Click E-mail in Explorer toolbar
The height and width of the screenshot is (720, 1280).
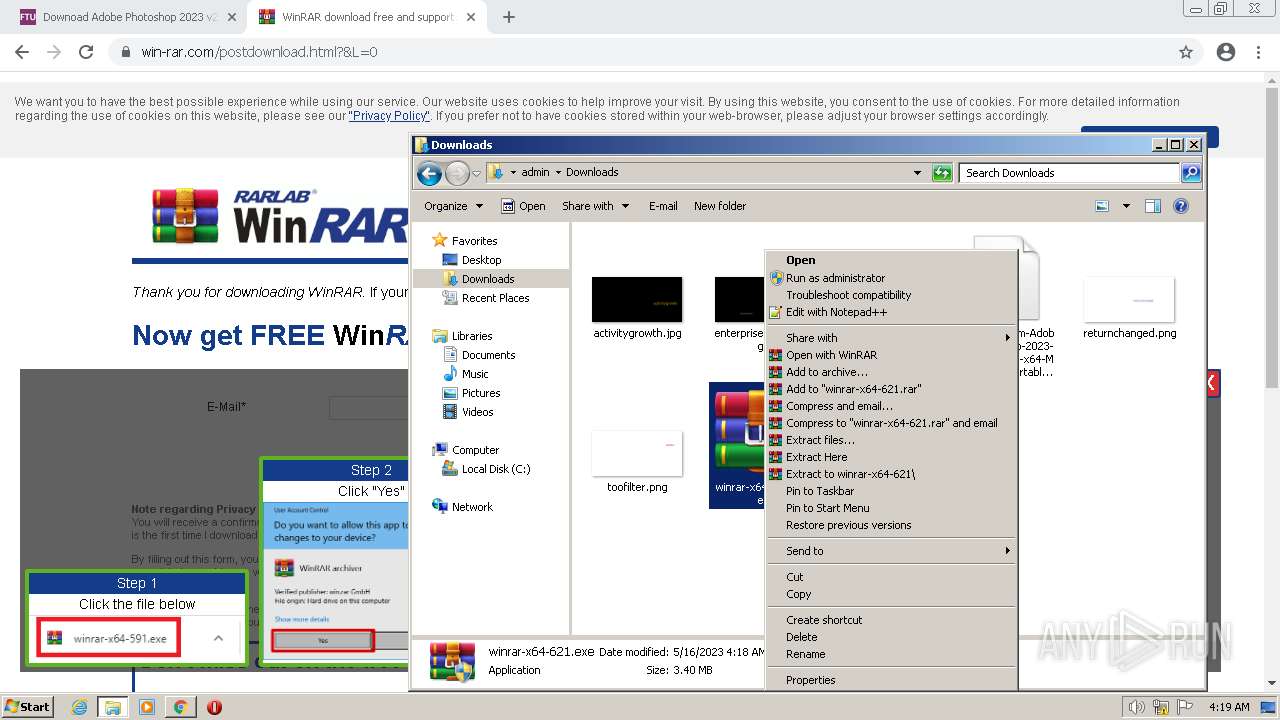(663, 206)
